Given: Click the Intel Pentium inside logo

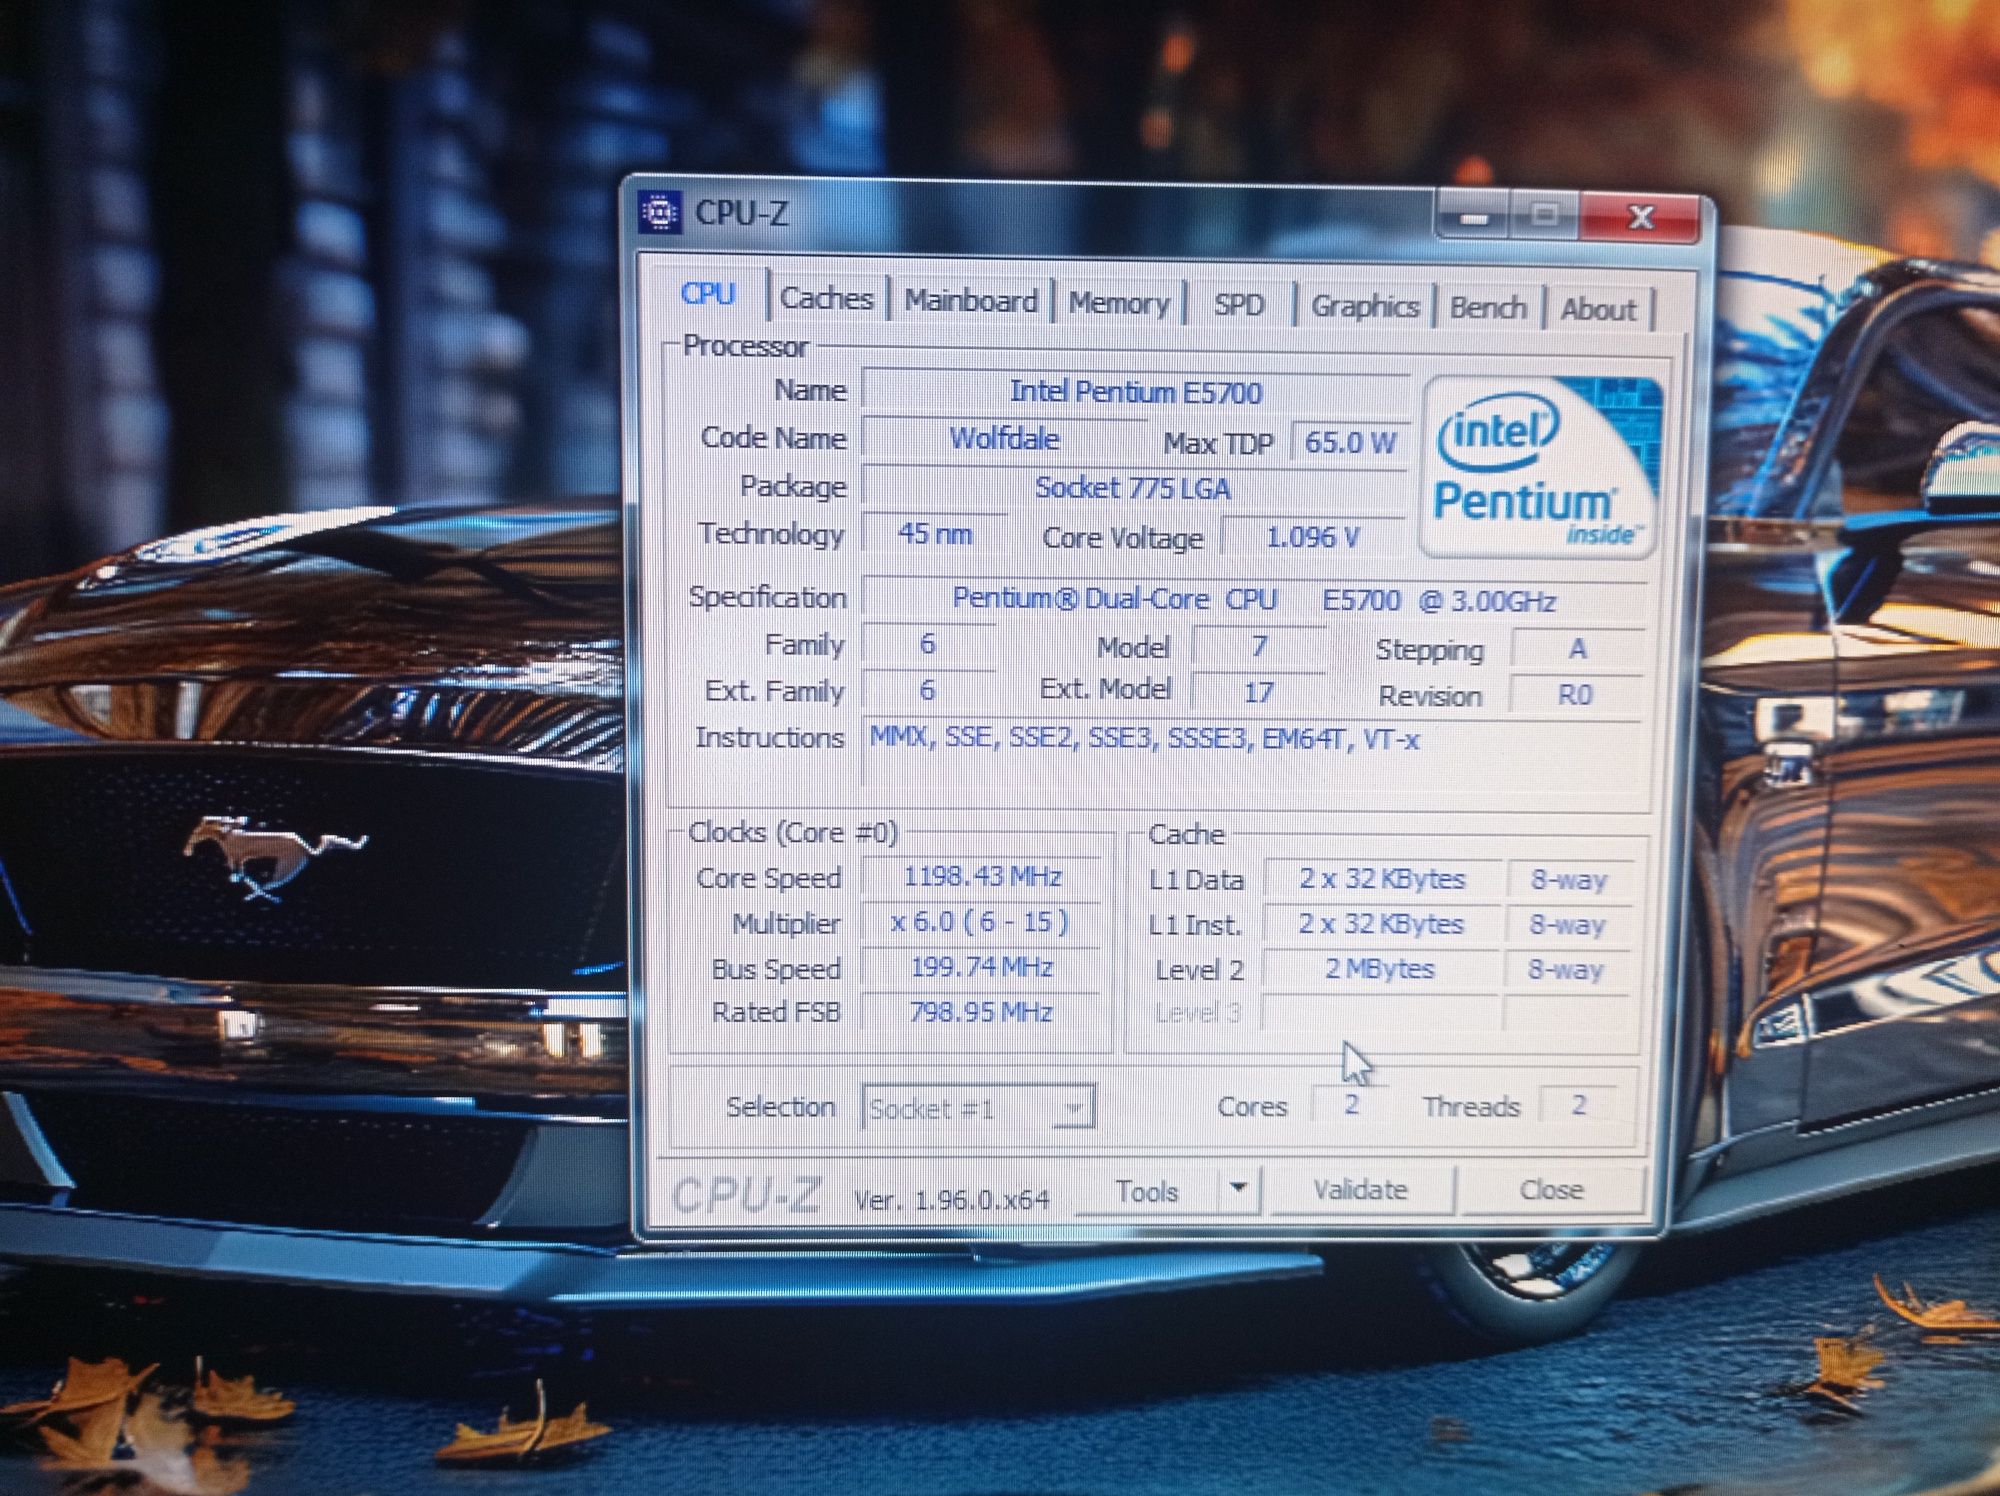Looking at the screenshot, I should tap(1540, 467).
